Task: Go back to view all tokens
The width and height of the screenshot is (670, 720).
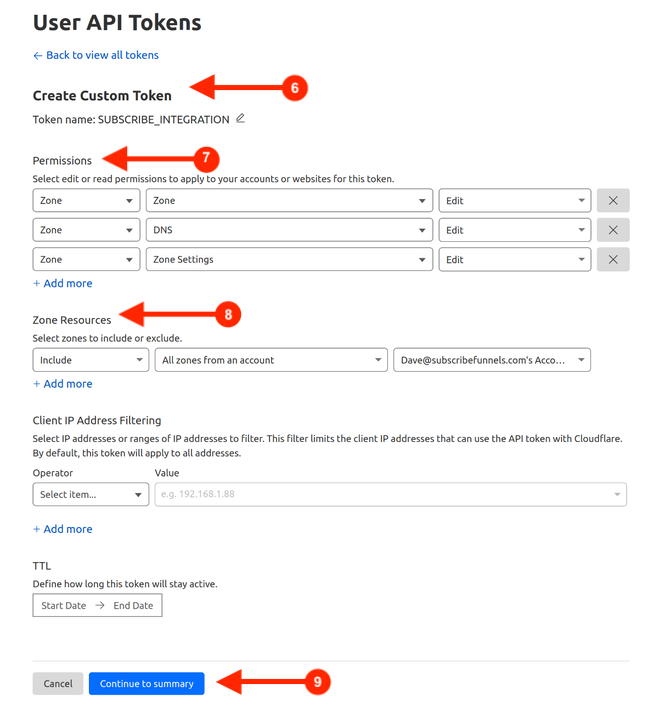Action: [x=96, y=55]
